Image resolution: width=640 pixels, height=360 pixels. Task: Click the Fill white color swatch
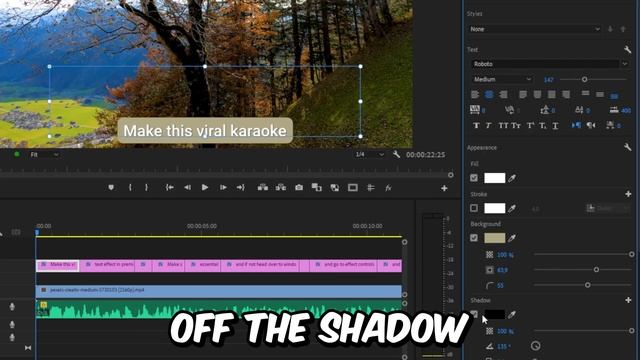click(x=494, y=178)
